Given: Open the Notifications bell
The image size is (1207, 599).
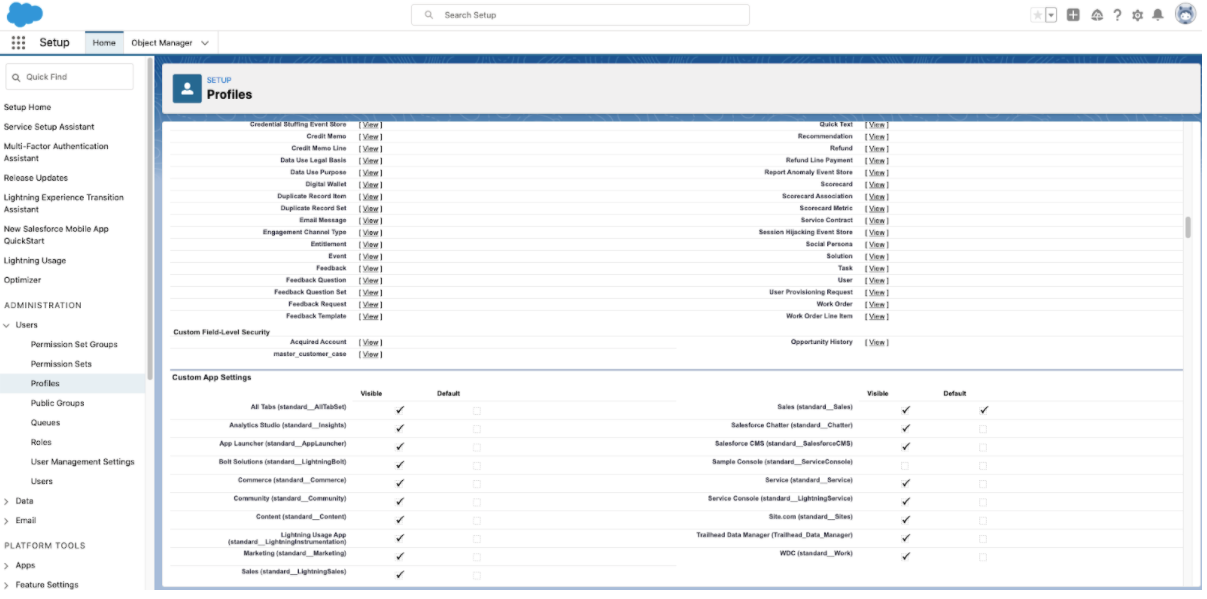Looking at the screenshot, I should pyautogui.click(x=1158, y=15).
